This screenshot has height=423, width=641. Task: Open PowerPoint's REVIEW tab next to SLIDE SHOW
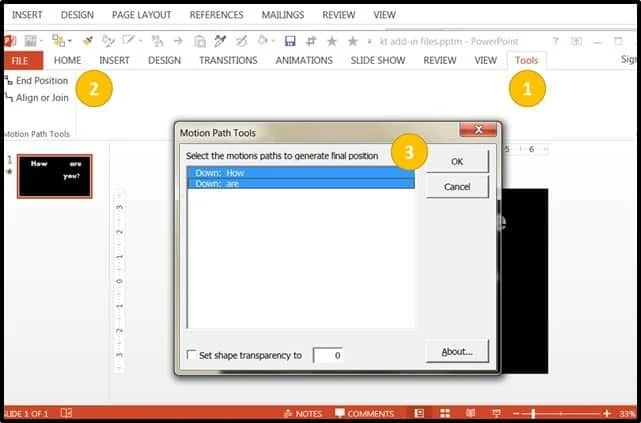coord(439,60)
